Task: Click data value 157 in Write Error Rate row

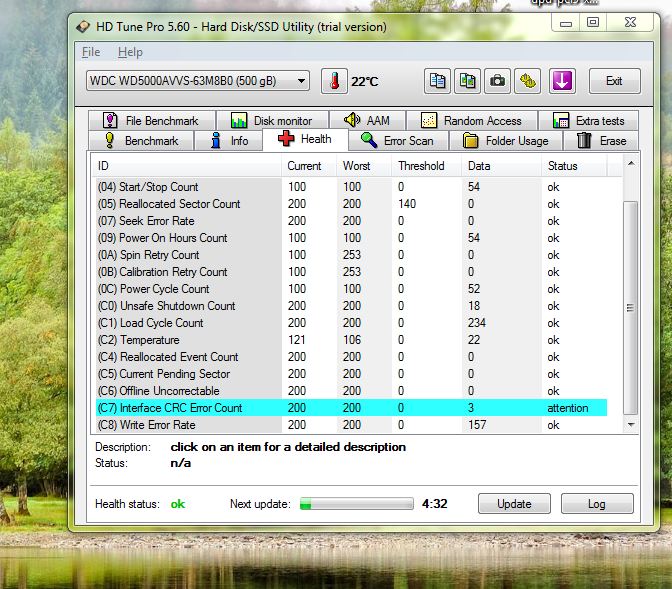Action: (x=477, y=425)
